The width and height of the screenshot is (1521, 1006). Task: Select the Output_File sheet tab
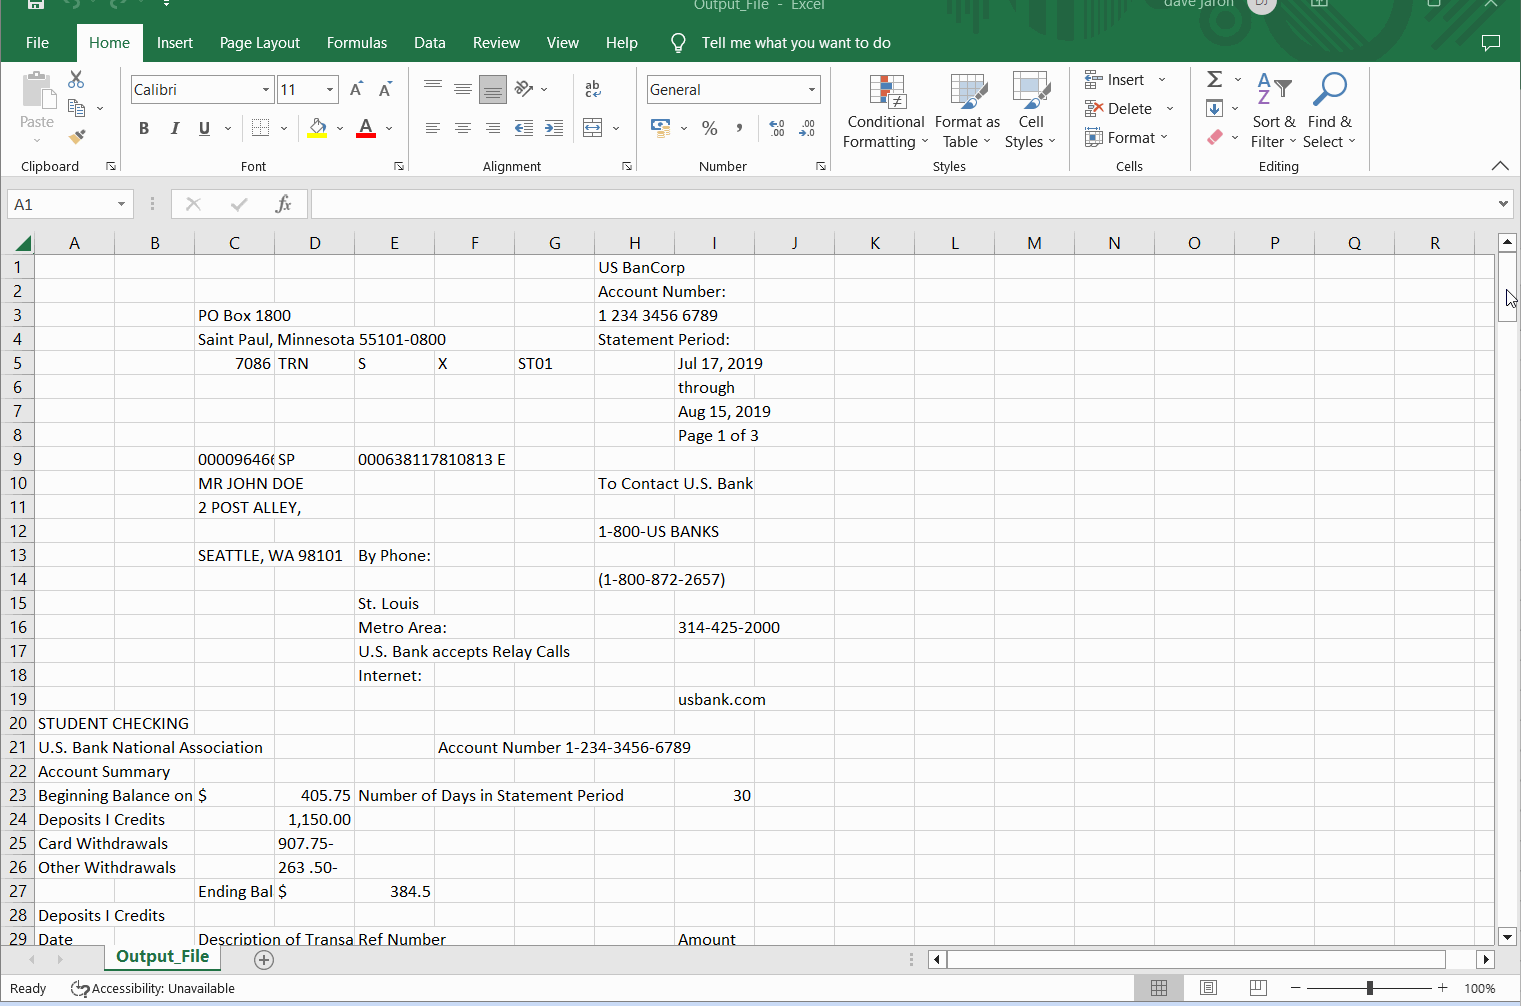click(x=162, y=957)
